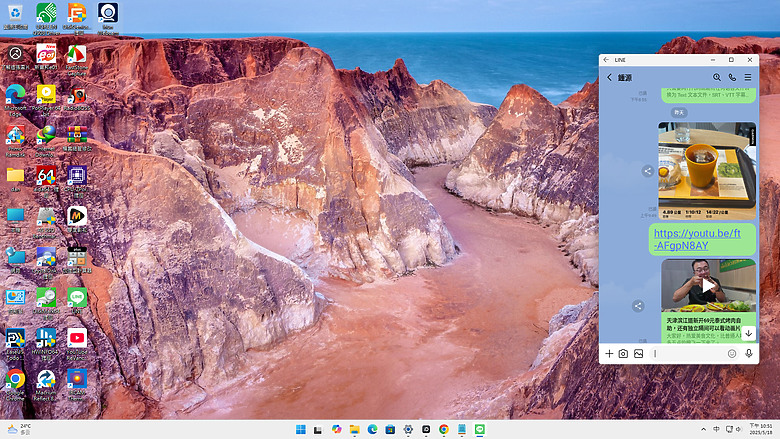
Task: Focus the LINE message input field
Action: pyautogui.click(x=687, y=353)
